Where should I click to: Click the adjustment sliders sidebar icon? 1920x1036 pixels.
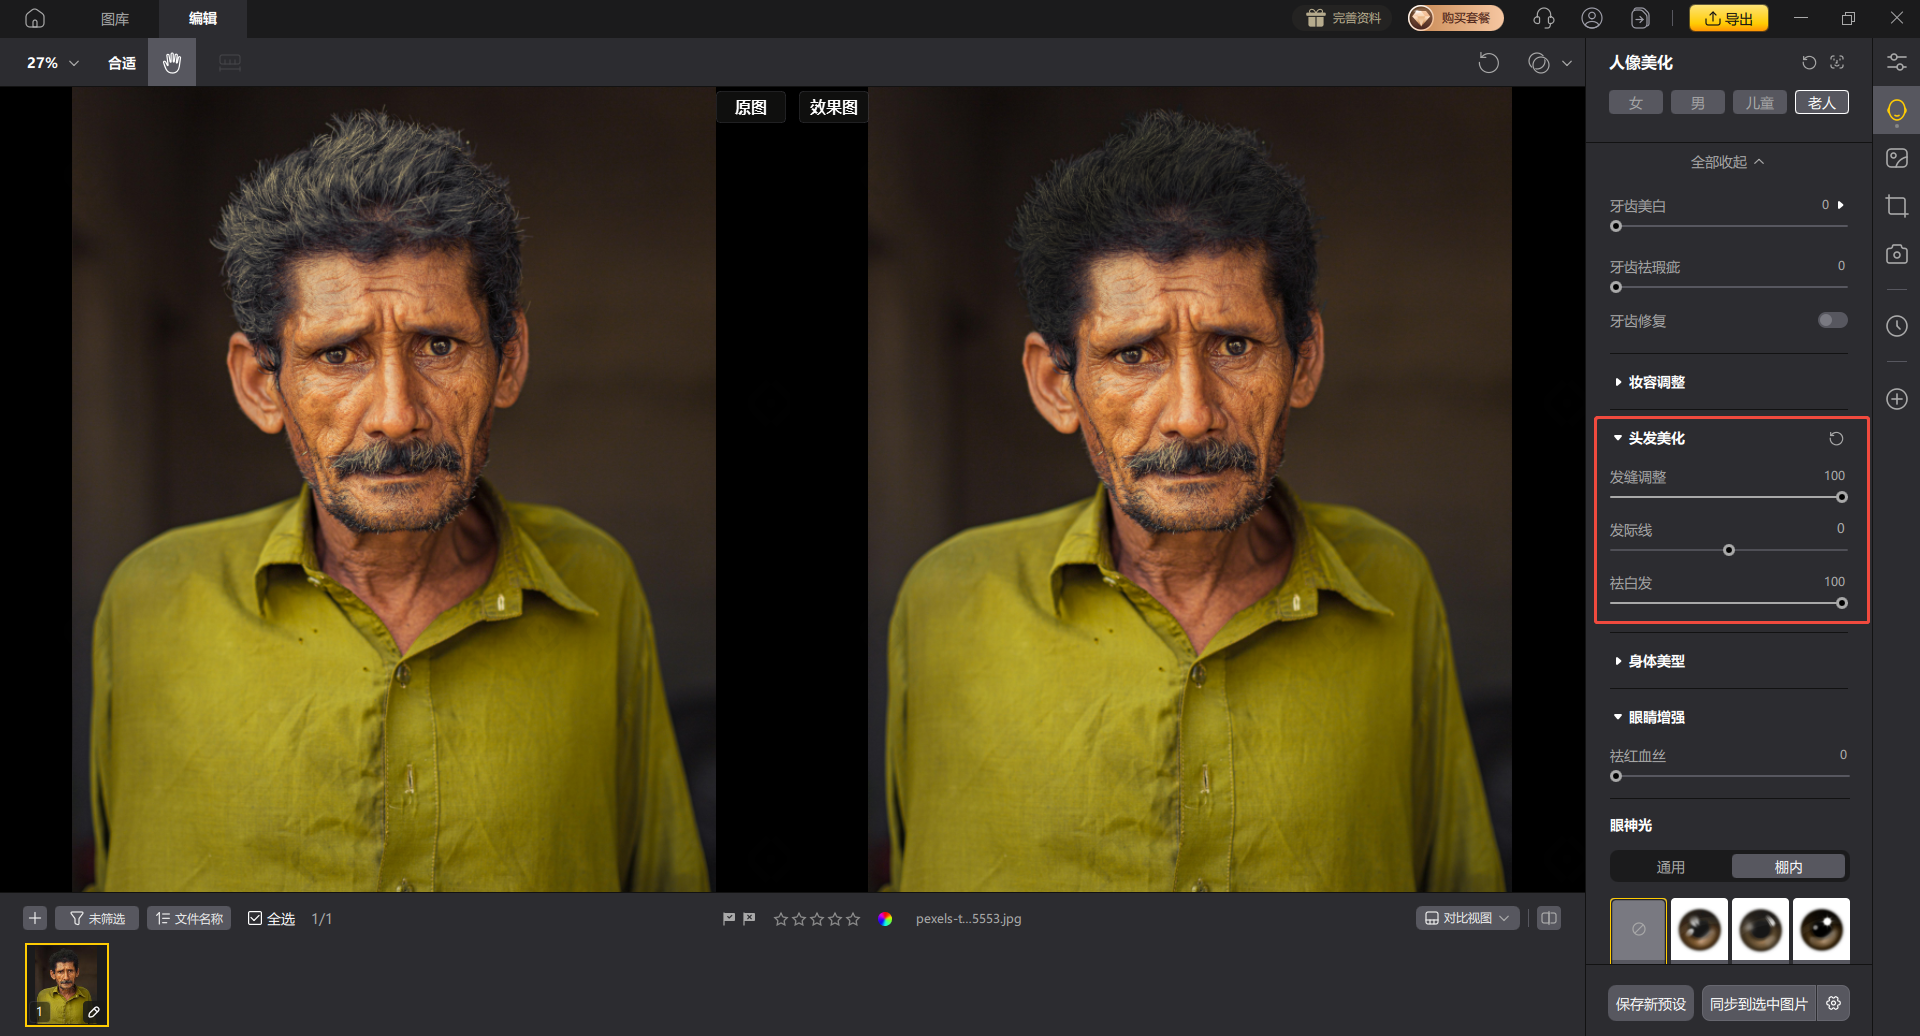(x=1896, y=63)
